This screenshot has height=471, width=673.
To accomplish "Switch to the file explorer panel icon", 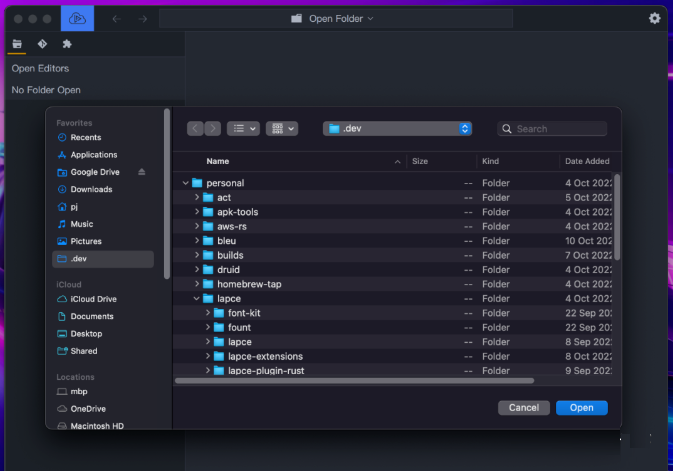I will [x=17, y=44].
